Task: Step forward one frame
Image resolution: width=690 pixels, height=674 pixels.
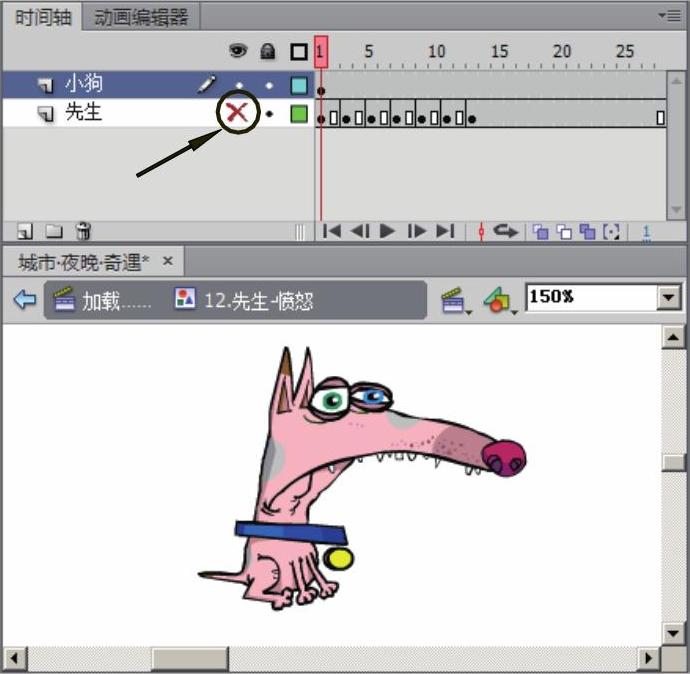Action: pyautogui.click(x=416, y=231)
